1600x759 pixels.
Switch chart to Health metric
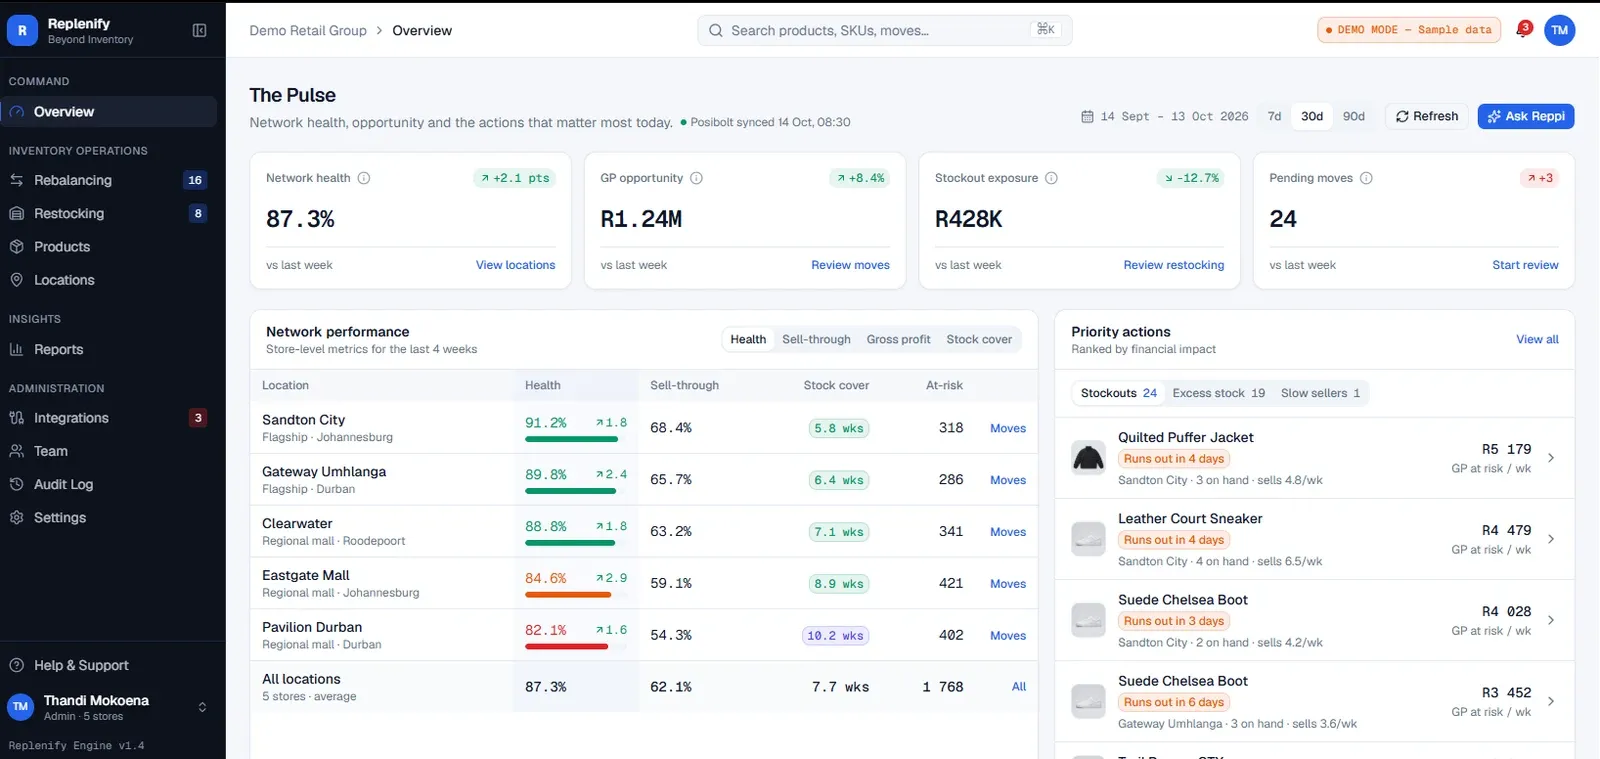click(748, 339)
